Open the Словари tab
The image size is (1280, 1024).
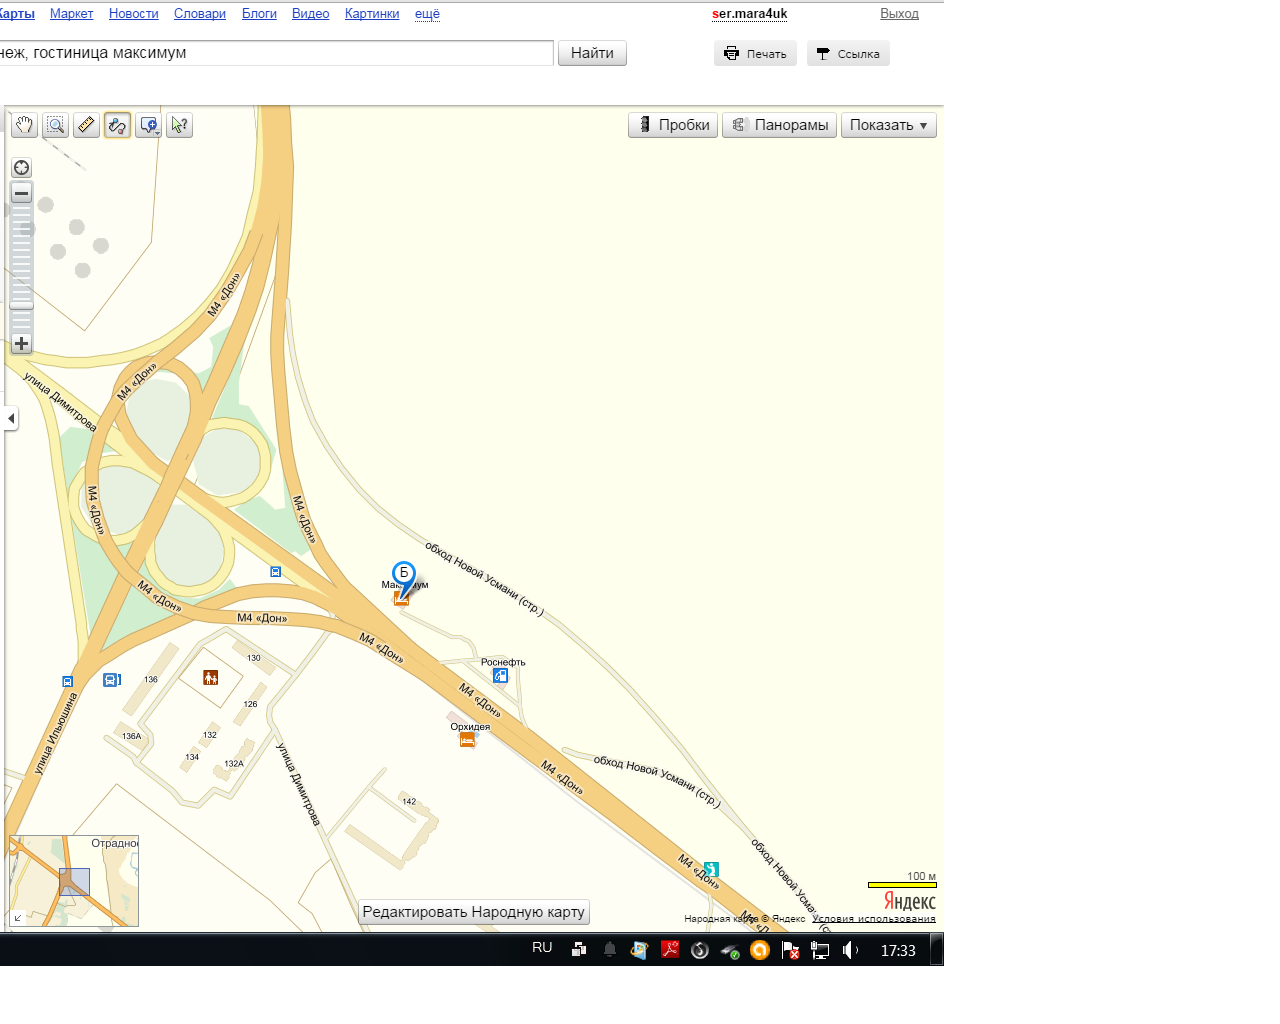pos(200,14)
